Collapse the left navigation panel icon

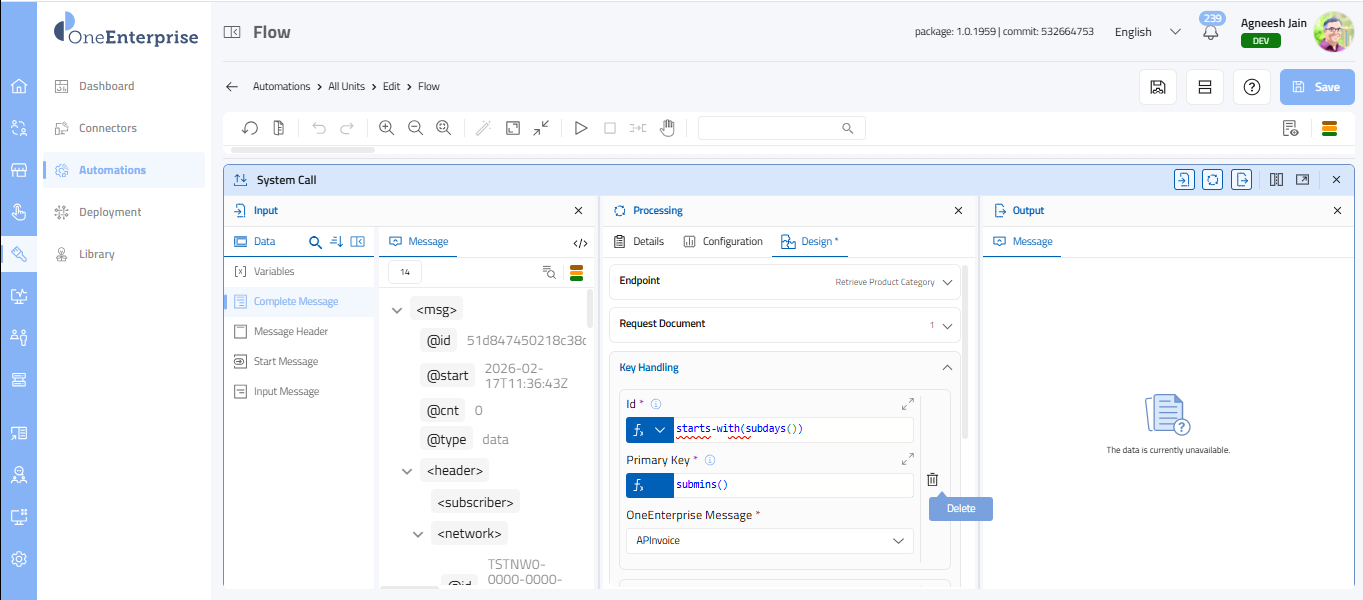(x=232, y=32)
